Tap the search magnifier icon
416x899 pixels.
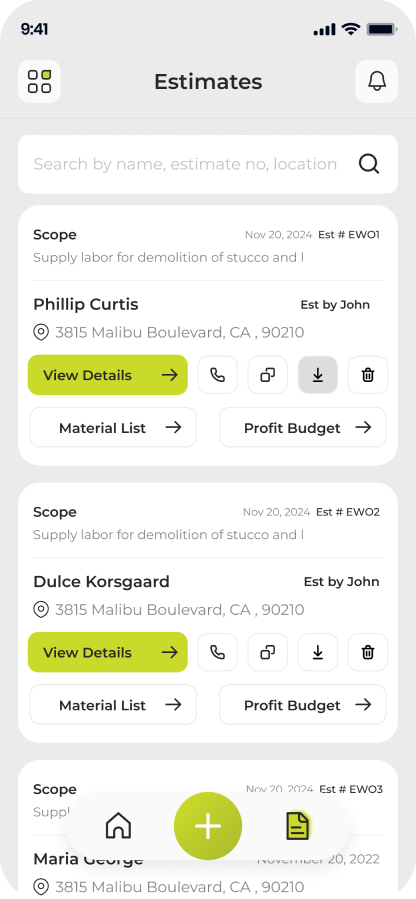pyautogui.click(x=369, y=165)
